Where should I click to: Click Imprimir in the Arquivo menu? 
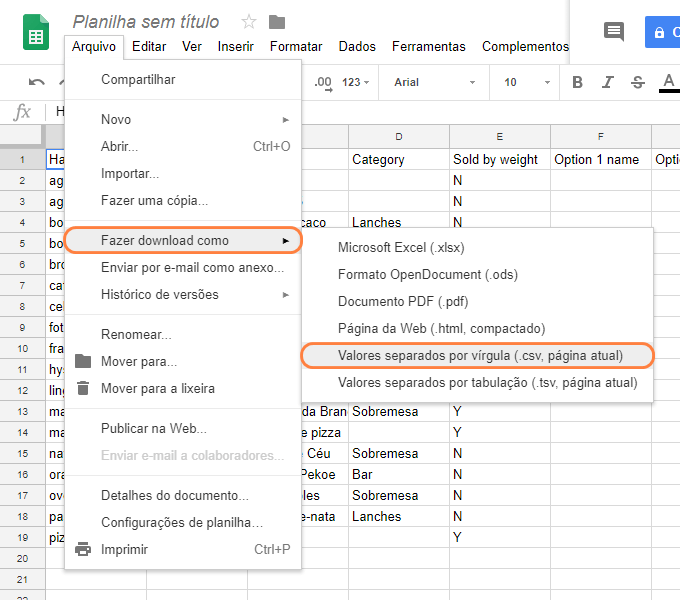point(124,549)
